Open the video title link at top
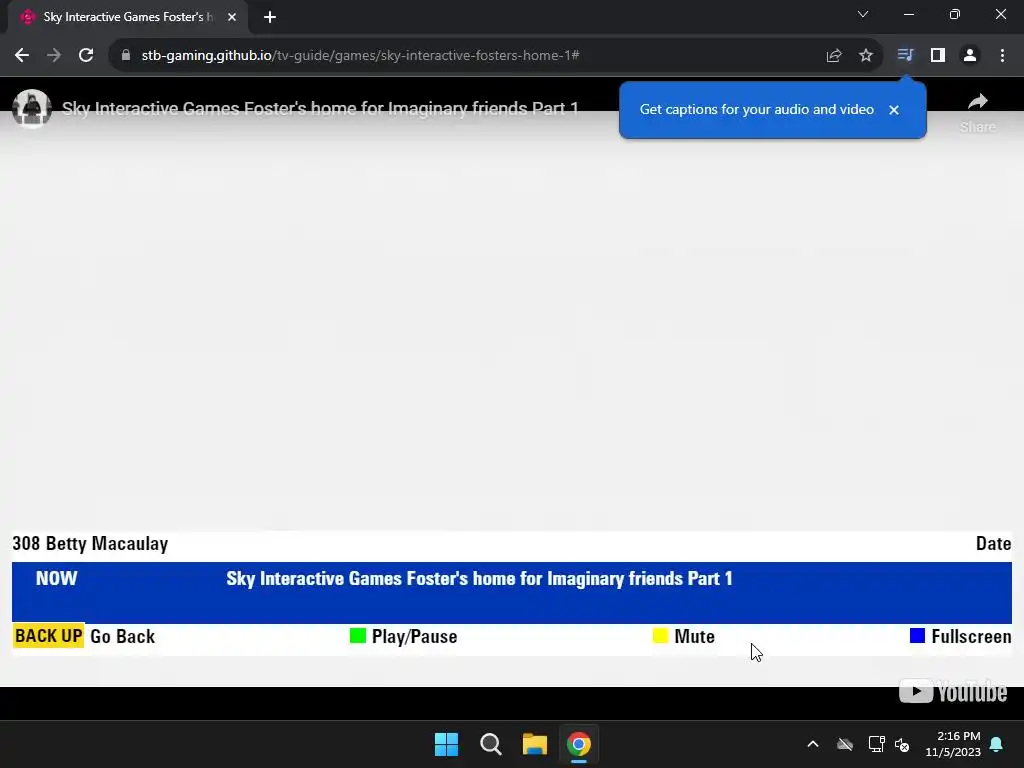 click(320, 108)
